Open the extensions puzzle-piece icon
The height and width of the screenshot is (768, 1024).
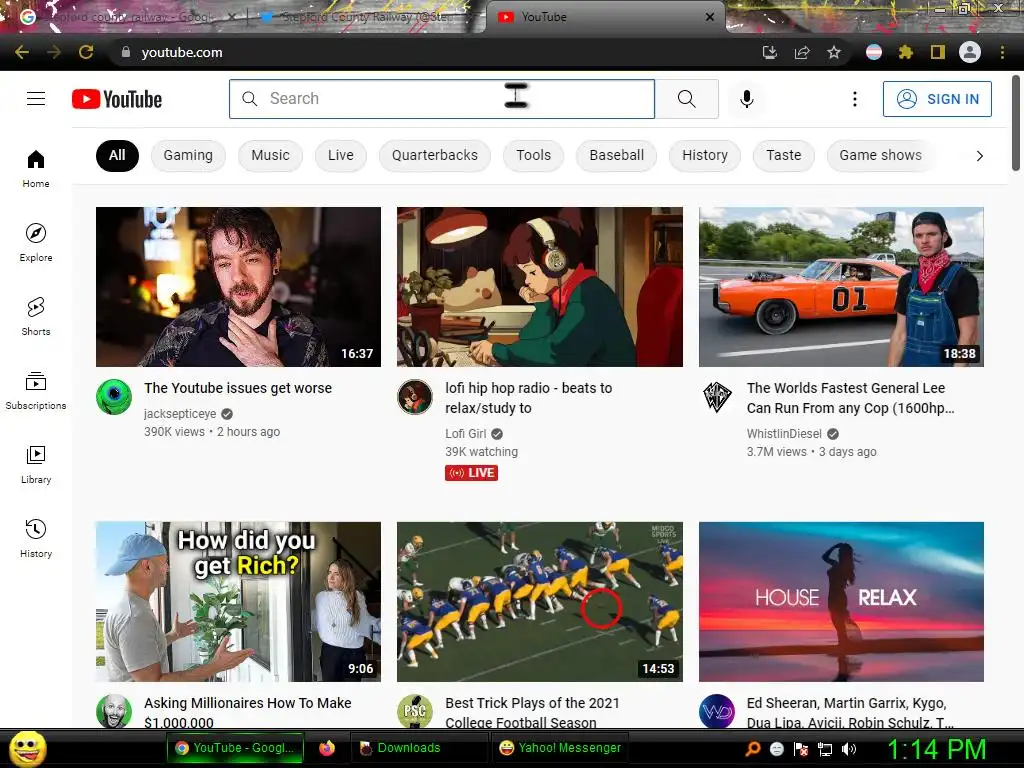(906, 52)
